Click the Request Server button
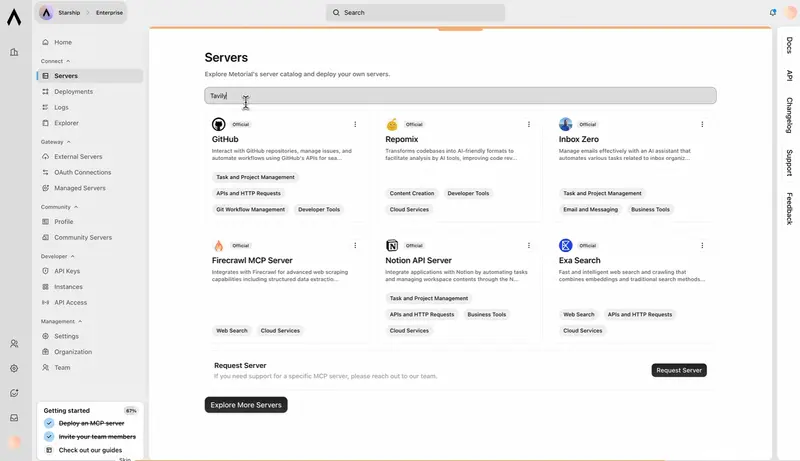Screen dimensions: 800x461 click(x=679, y=370)
